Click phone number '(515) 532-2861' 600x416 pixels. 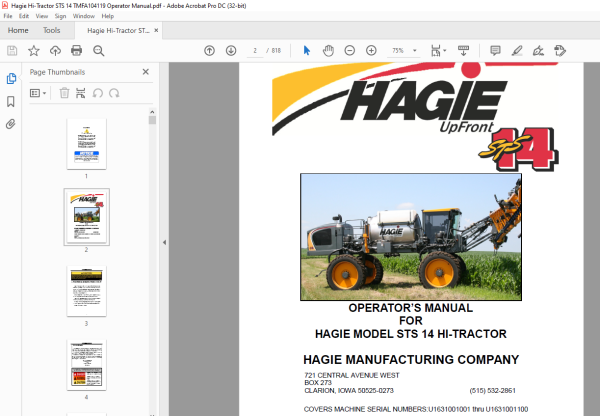(x=492, y=391)
